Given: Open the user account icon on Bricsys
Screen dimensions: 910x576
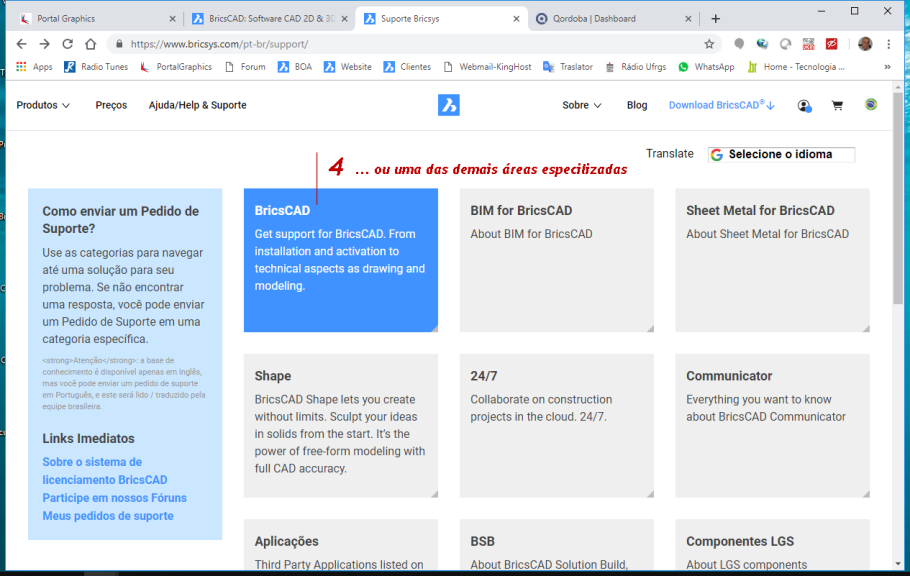Looking at the screenshot, I should (804, 106).
